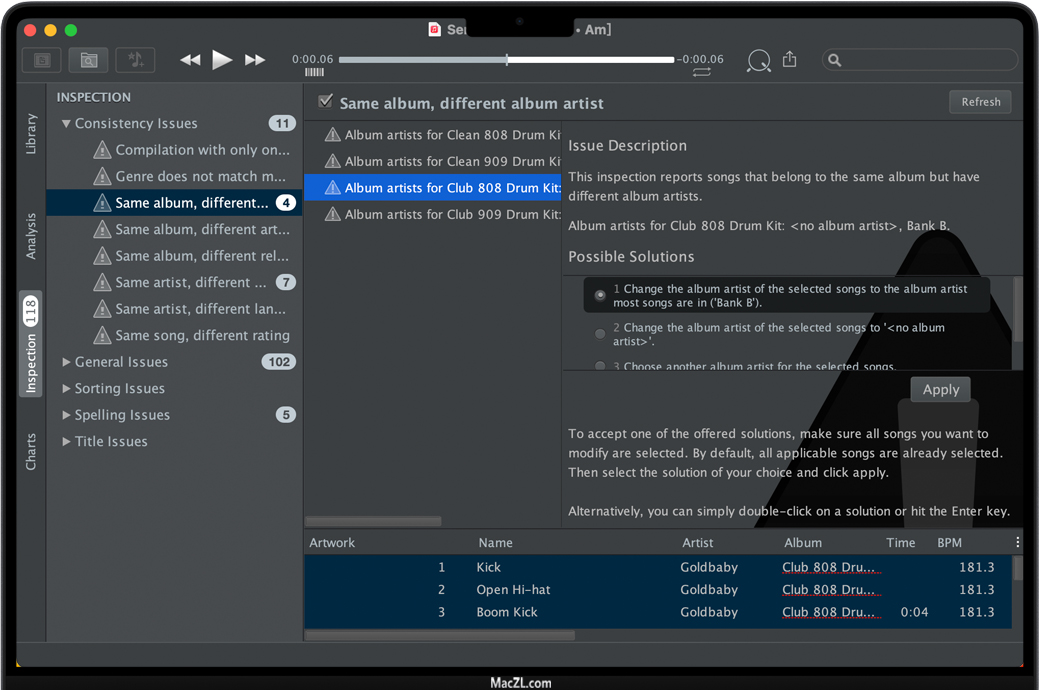Uncheck 'Same album, different album artist' checkbox
Image resolution: width=1040 pixels, height=690 pixels.
(325, 101)
